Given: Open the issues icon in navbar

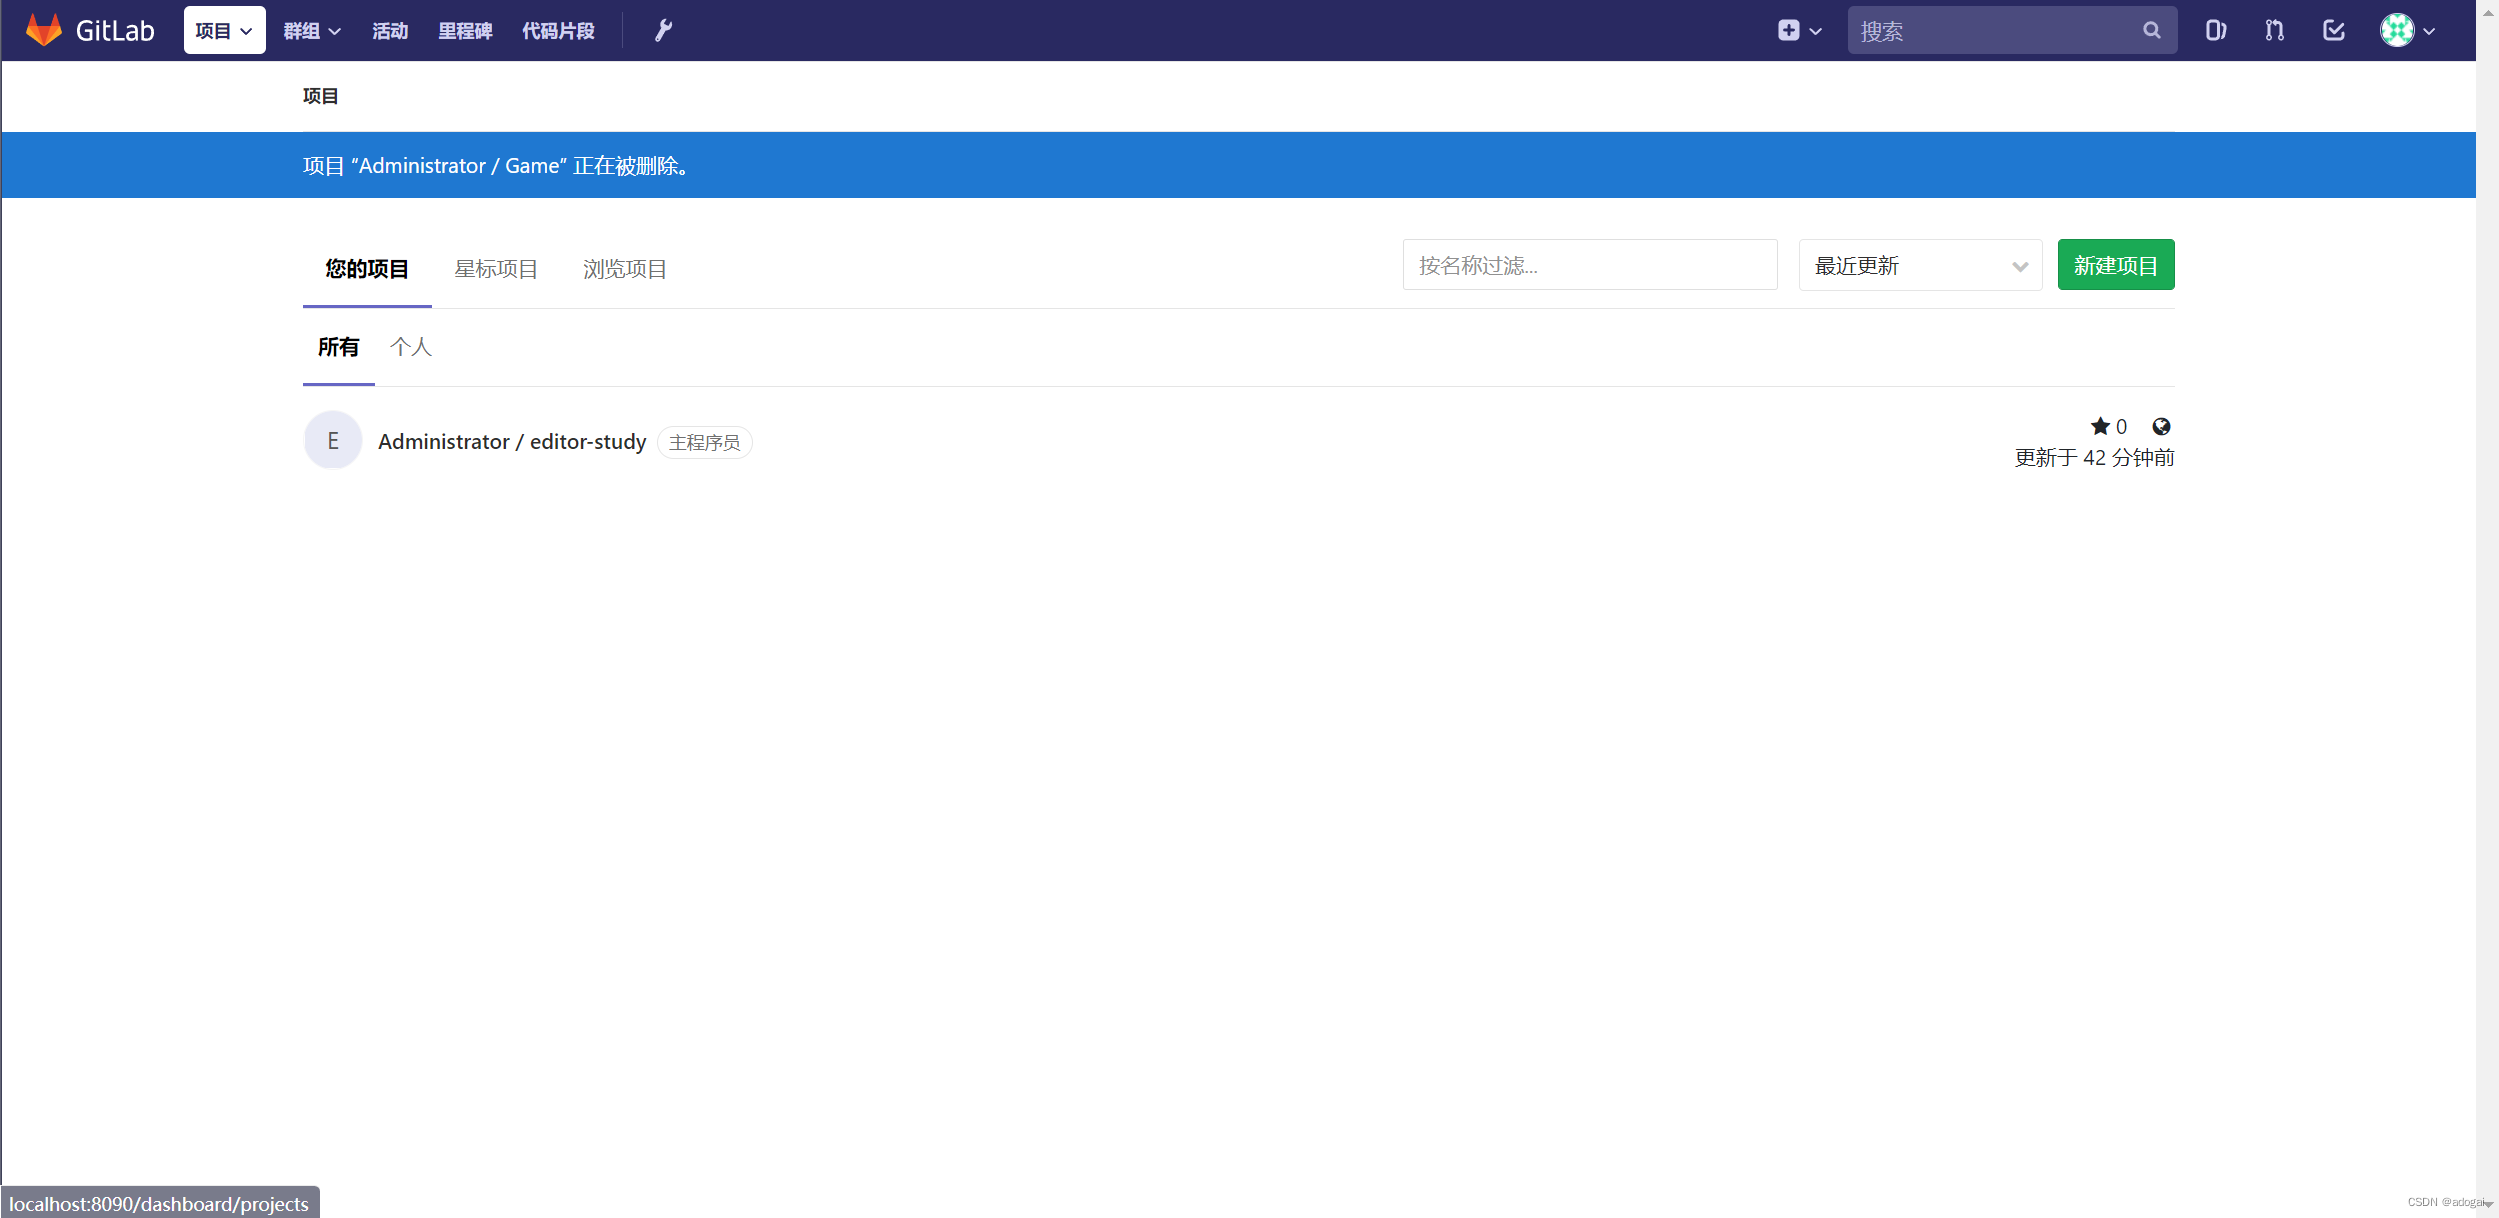Looking at the screenshot, I should click(x=2215, y=31).
